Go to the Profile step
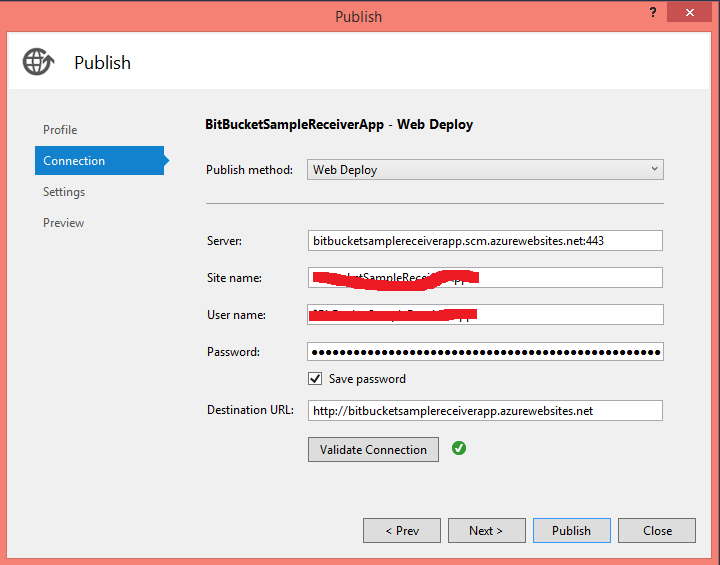This screenshot has height=565, width=720. click(60, 130)
